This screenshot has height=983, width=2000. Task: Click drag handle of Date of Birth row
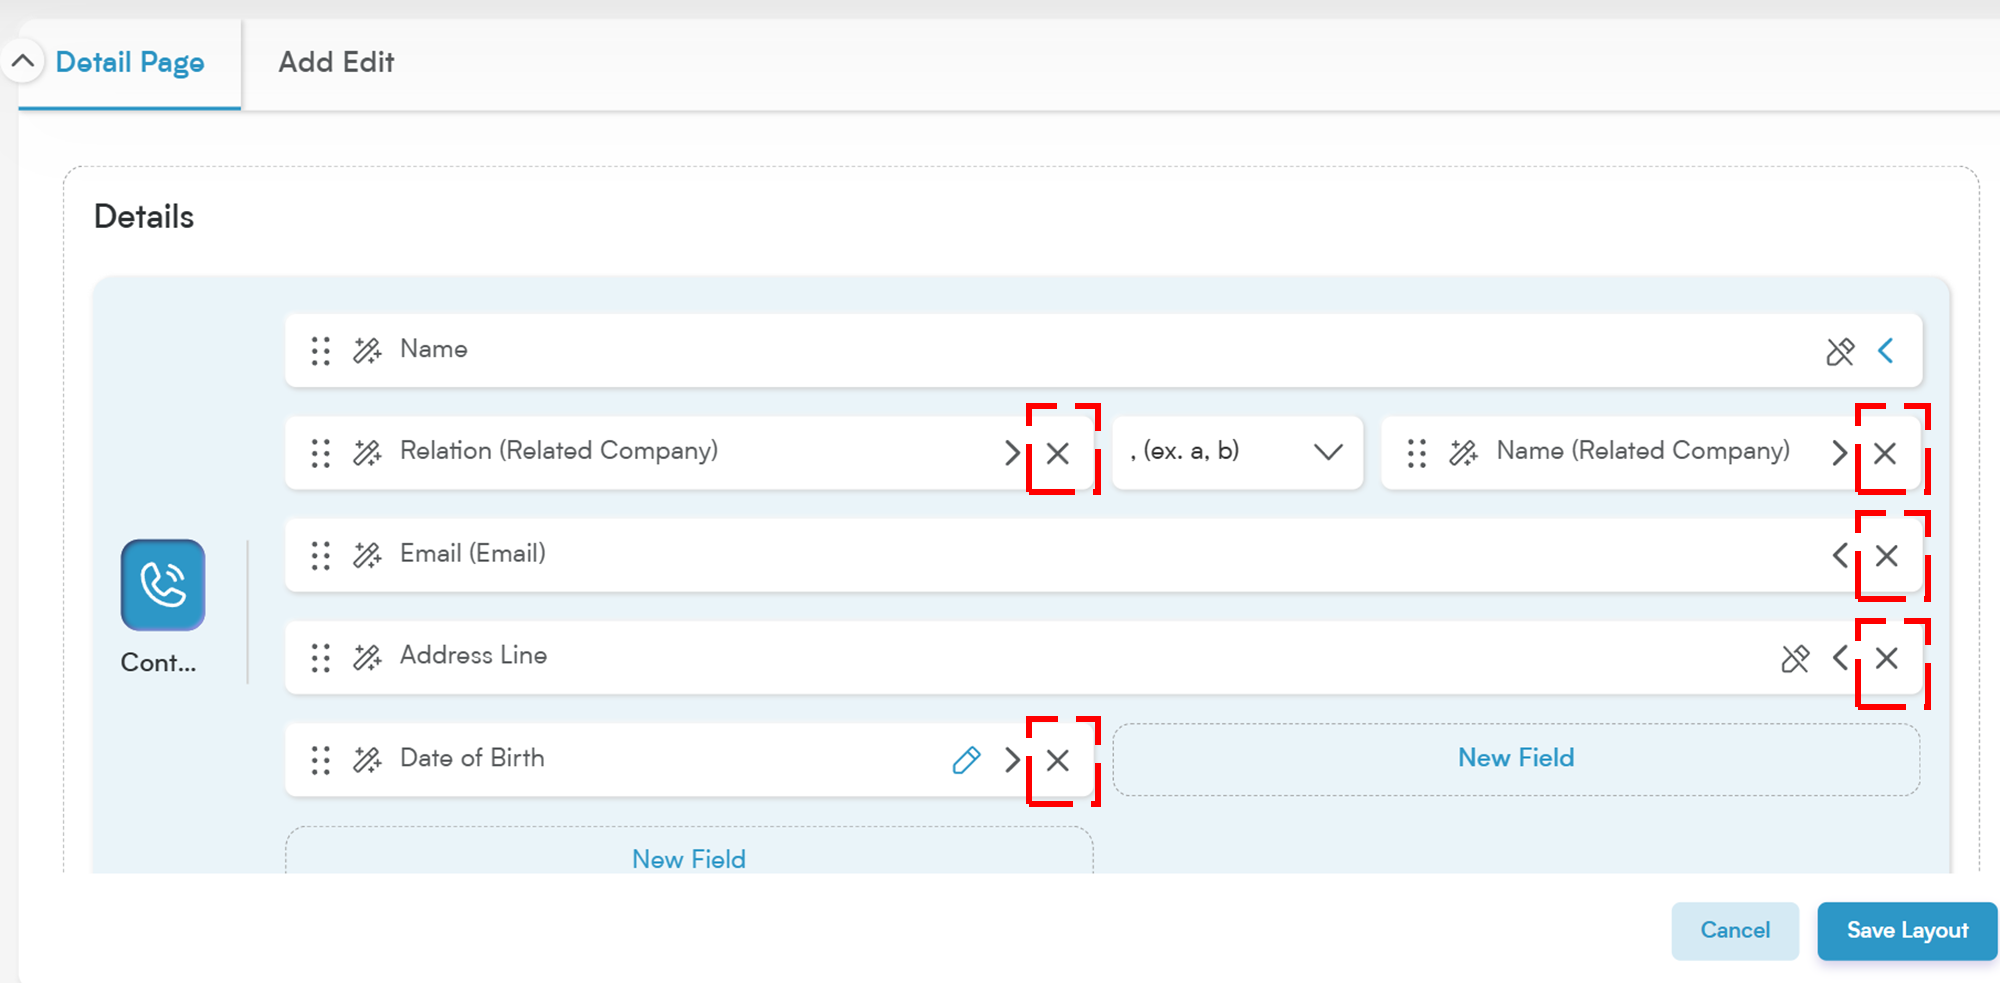[320, 760]
